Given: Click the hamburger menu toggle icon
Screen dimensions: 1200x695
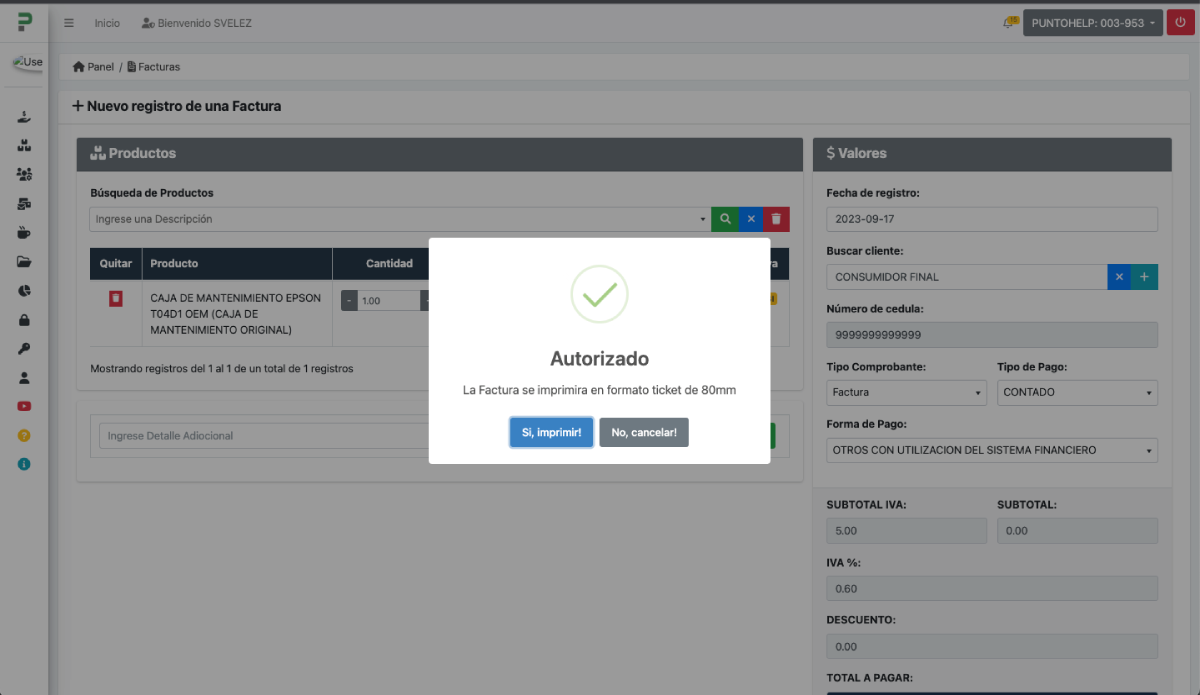Looking at the screenshot, I should tap(69, 23).
